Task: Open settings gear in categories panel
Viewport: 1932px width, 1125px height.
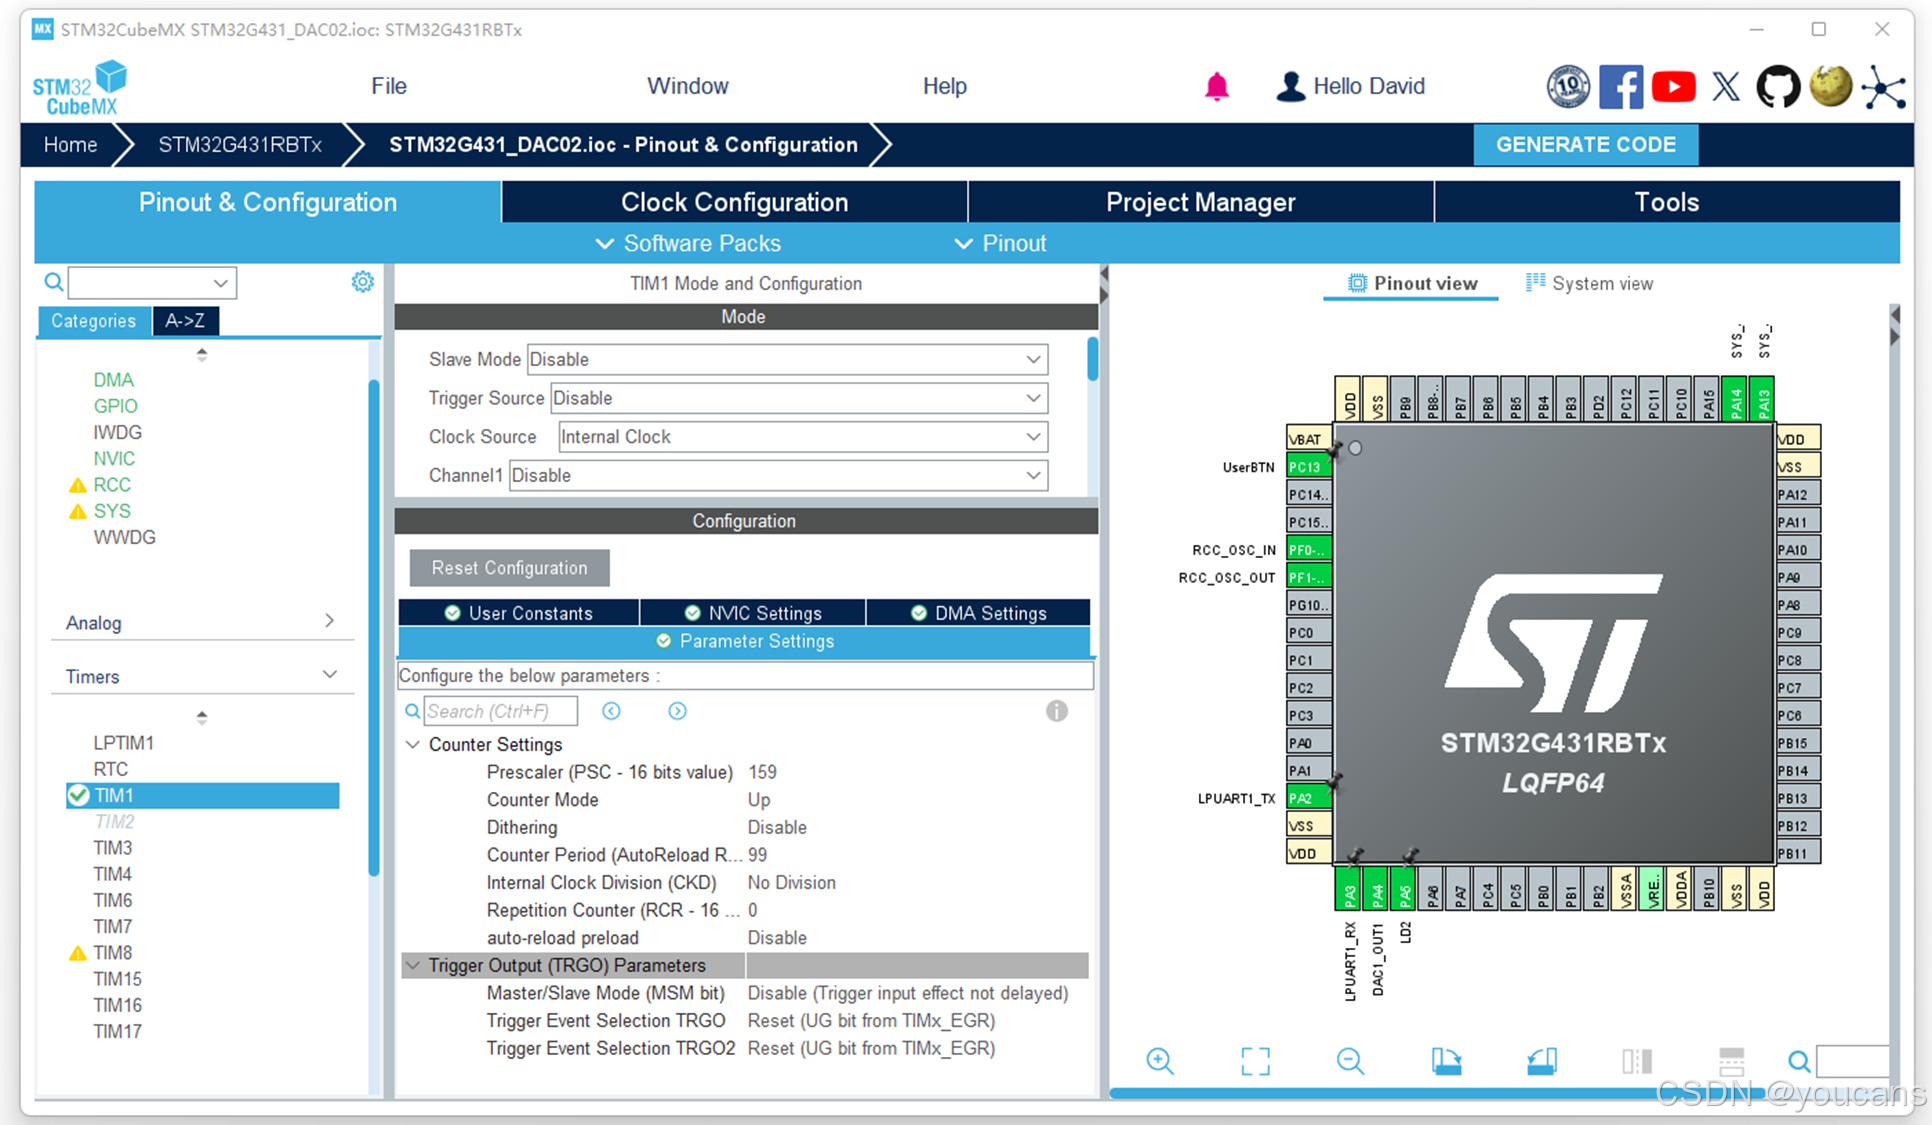Action: tap(362, 282)
